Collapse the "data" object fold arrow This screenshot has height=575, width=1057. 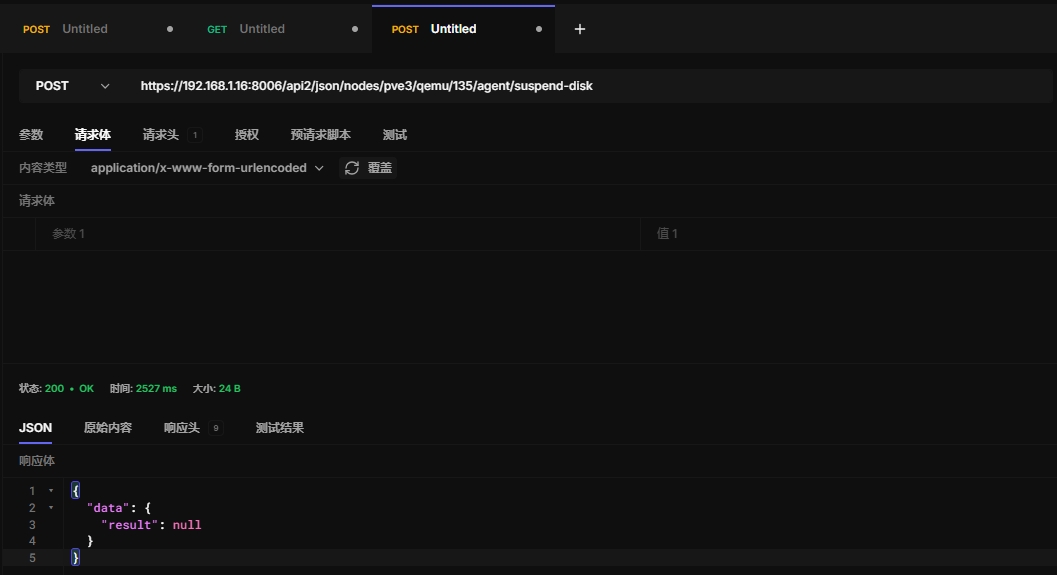click(x=51, y=508)
